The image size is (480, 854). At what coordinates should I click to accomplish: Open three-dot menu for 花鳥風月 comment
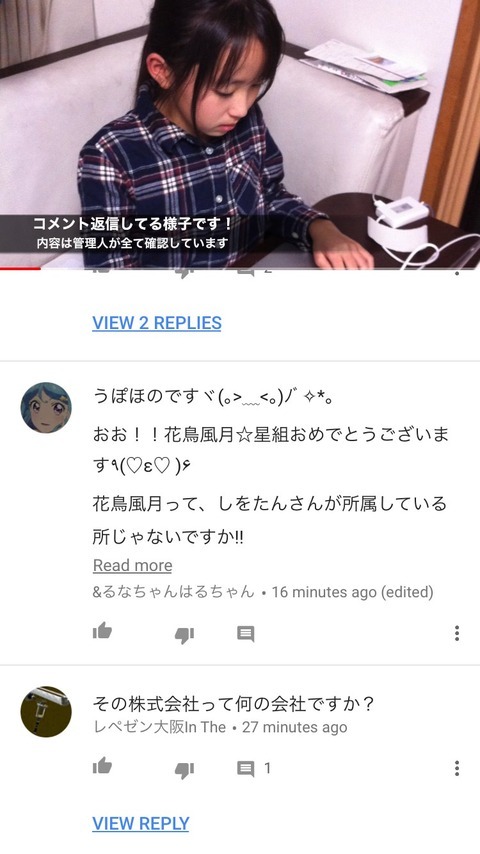tap(457, 633)
